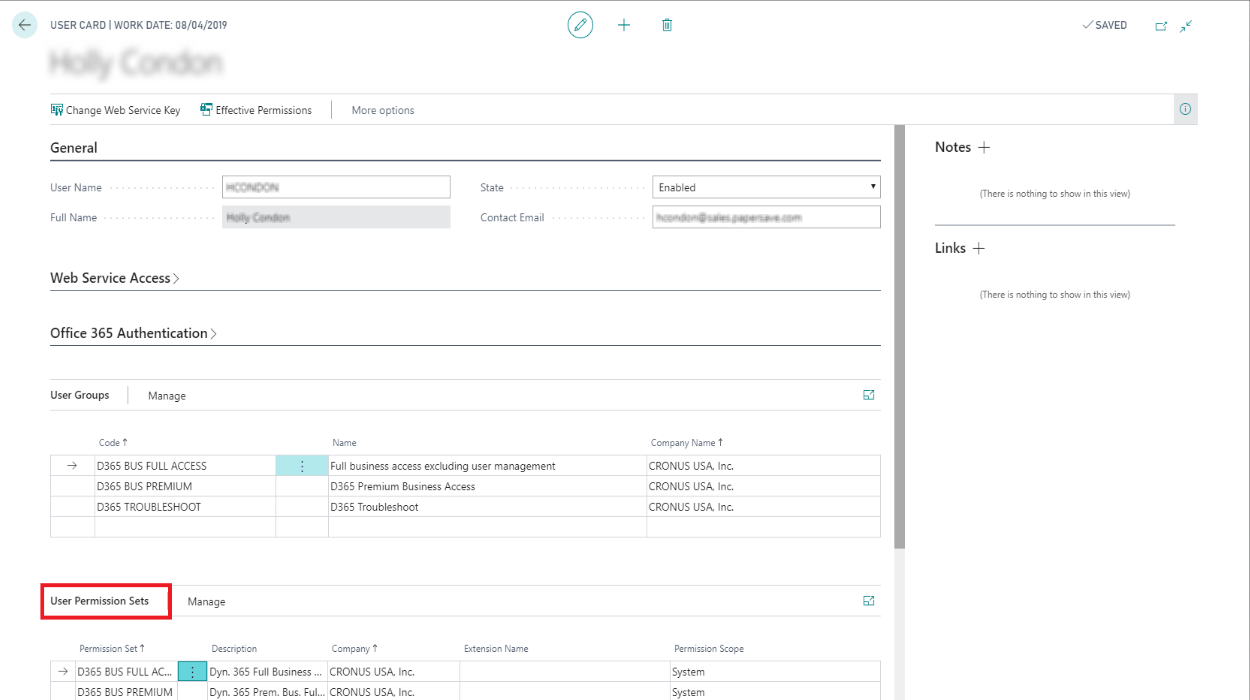Expand the User Groups part to full view
The height and width of the screenshot is (700, 1250).
pos(868,395)
